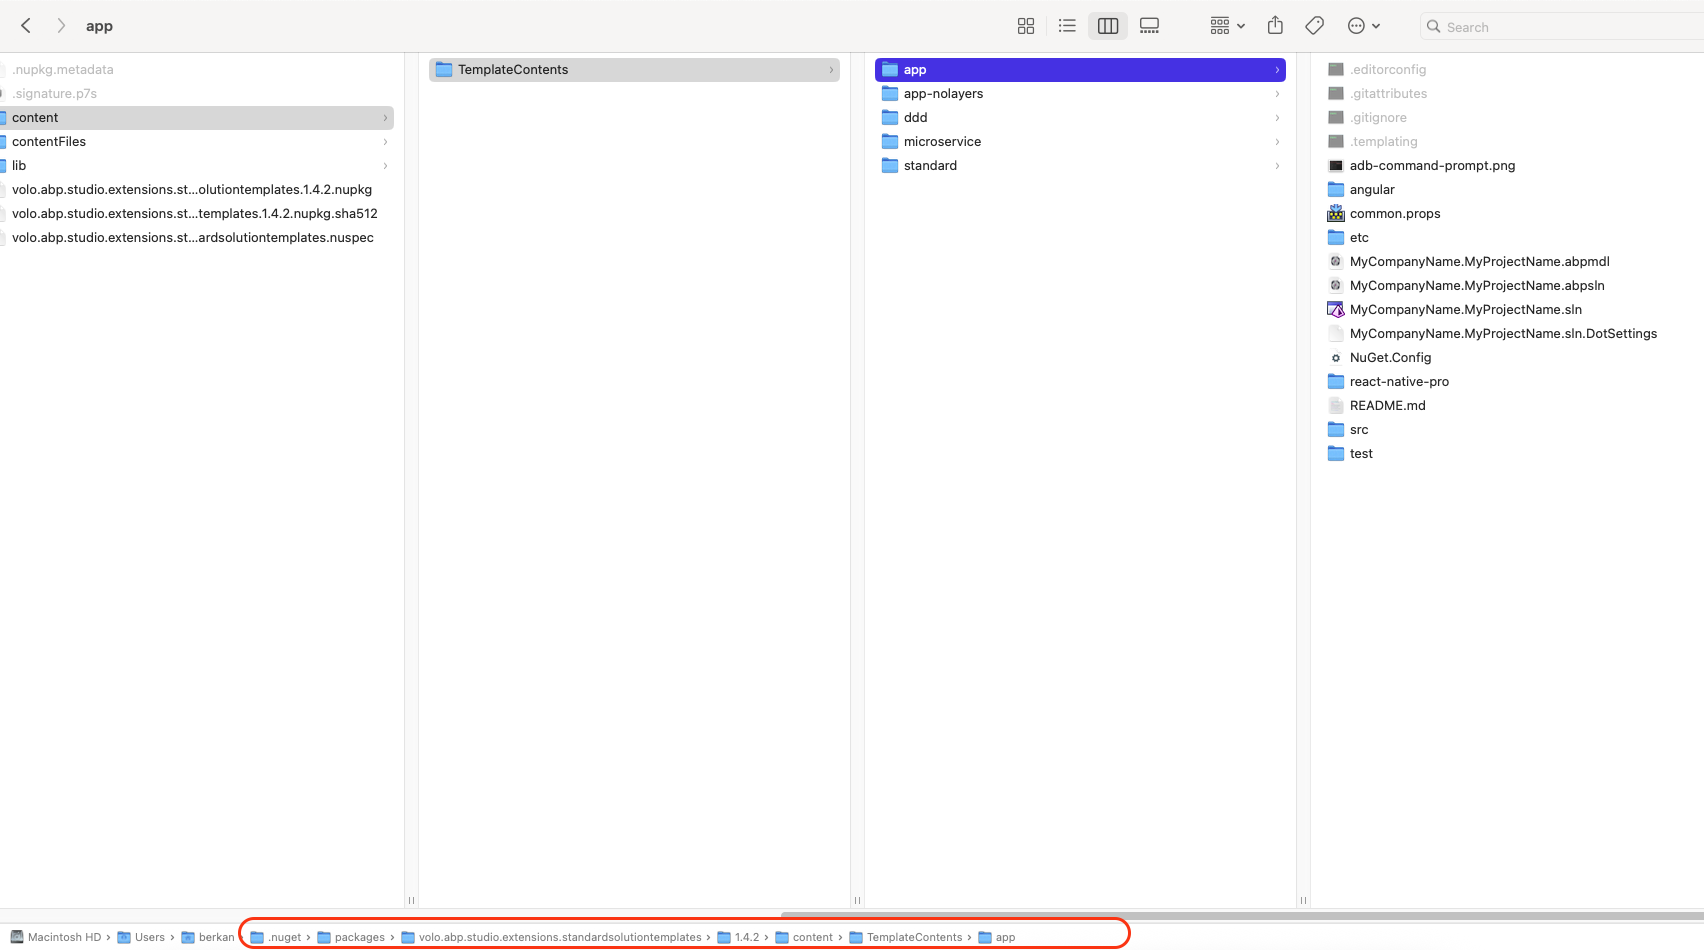
Task: Select the common.props file icon
Action: point(1335,214)
